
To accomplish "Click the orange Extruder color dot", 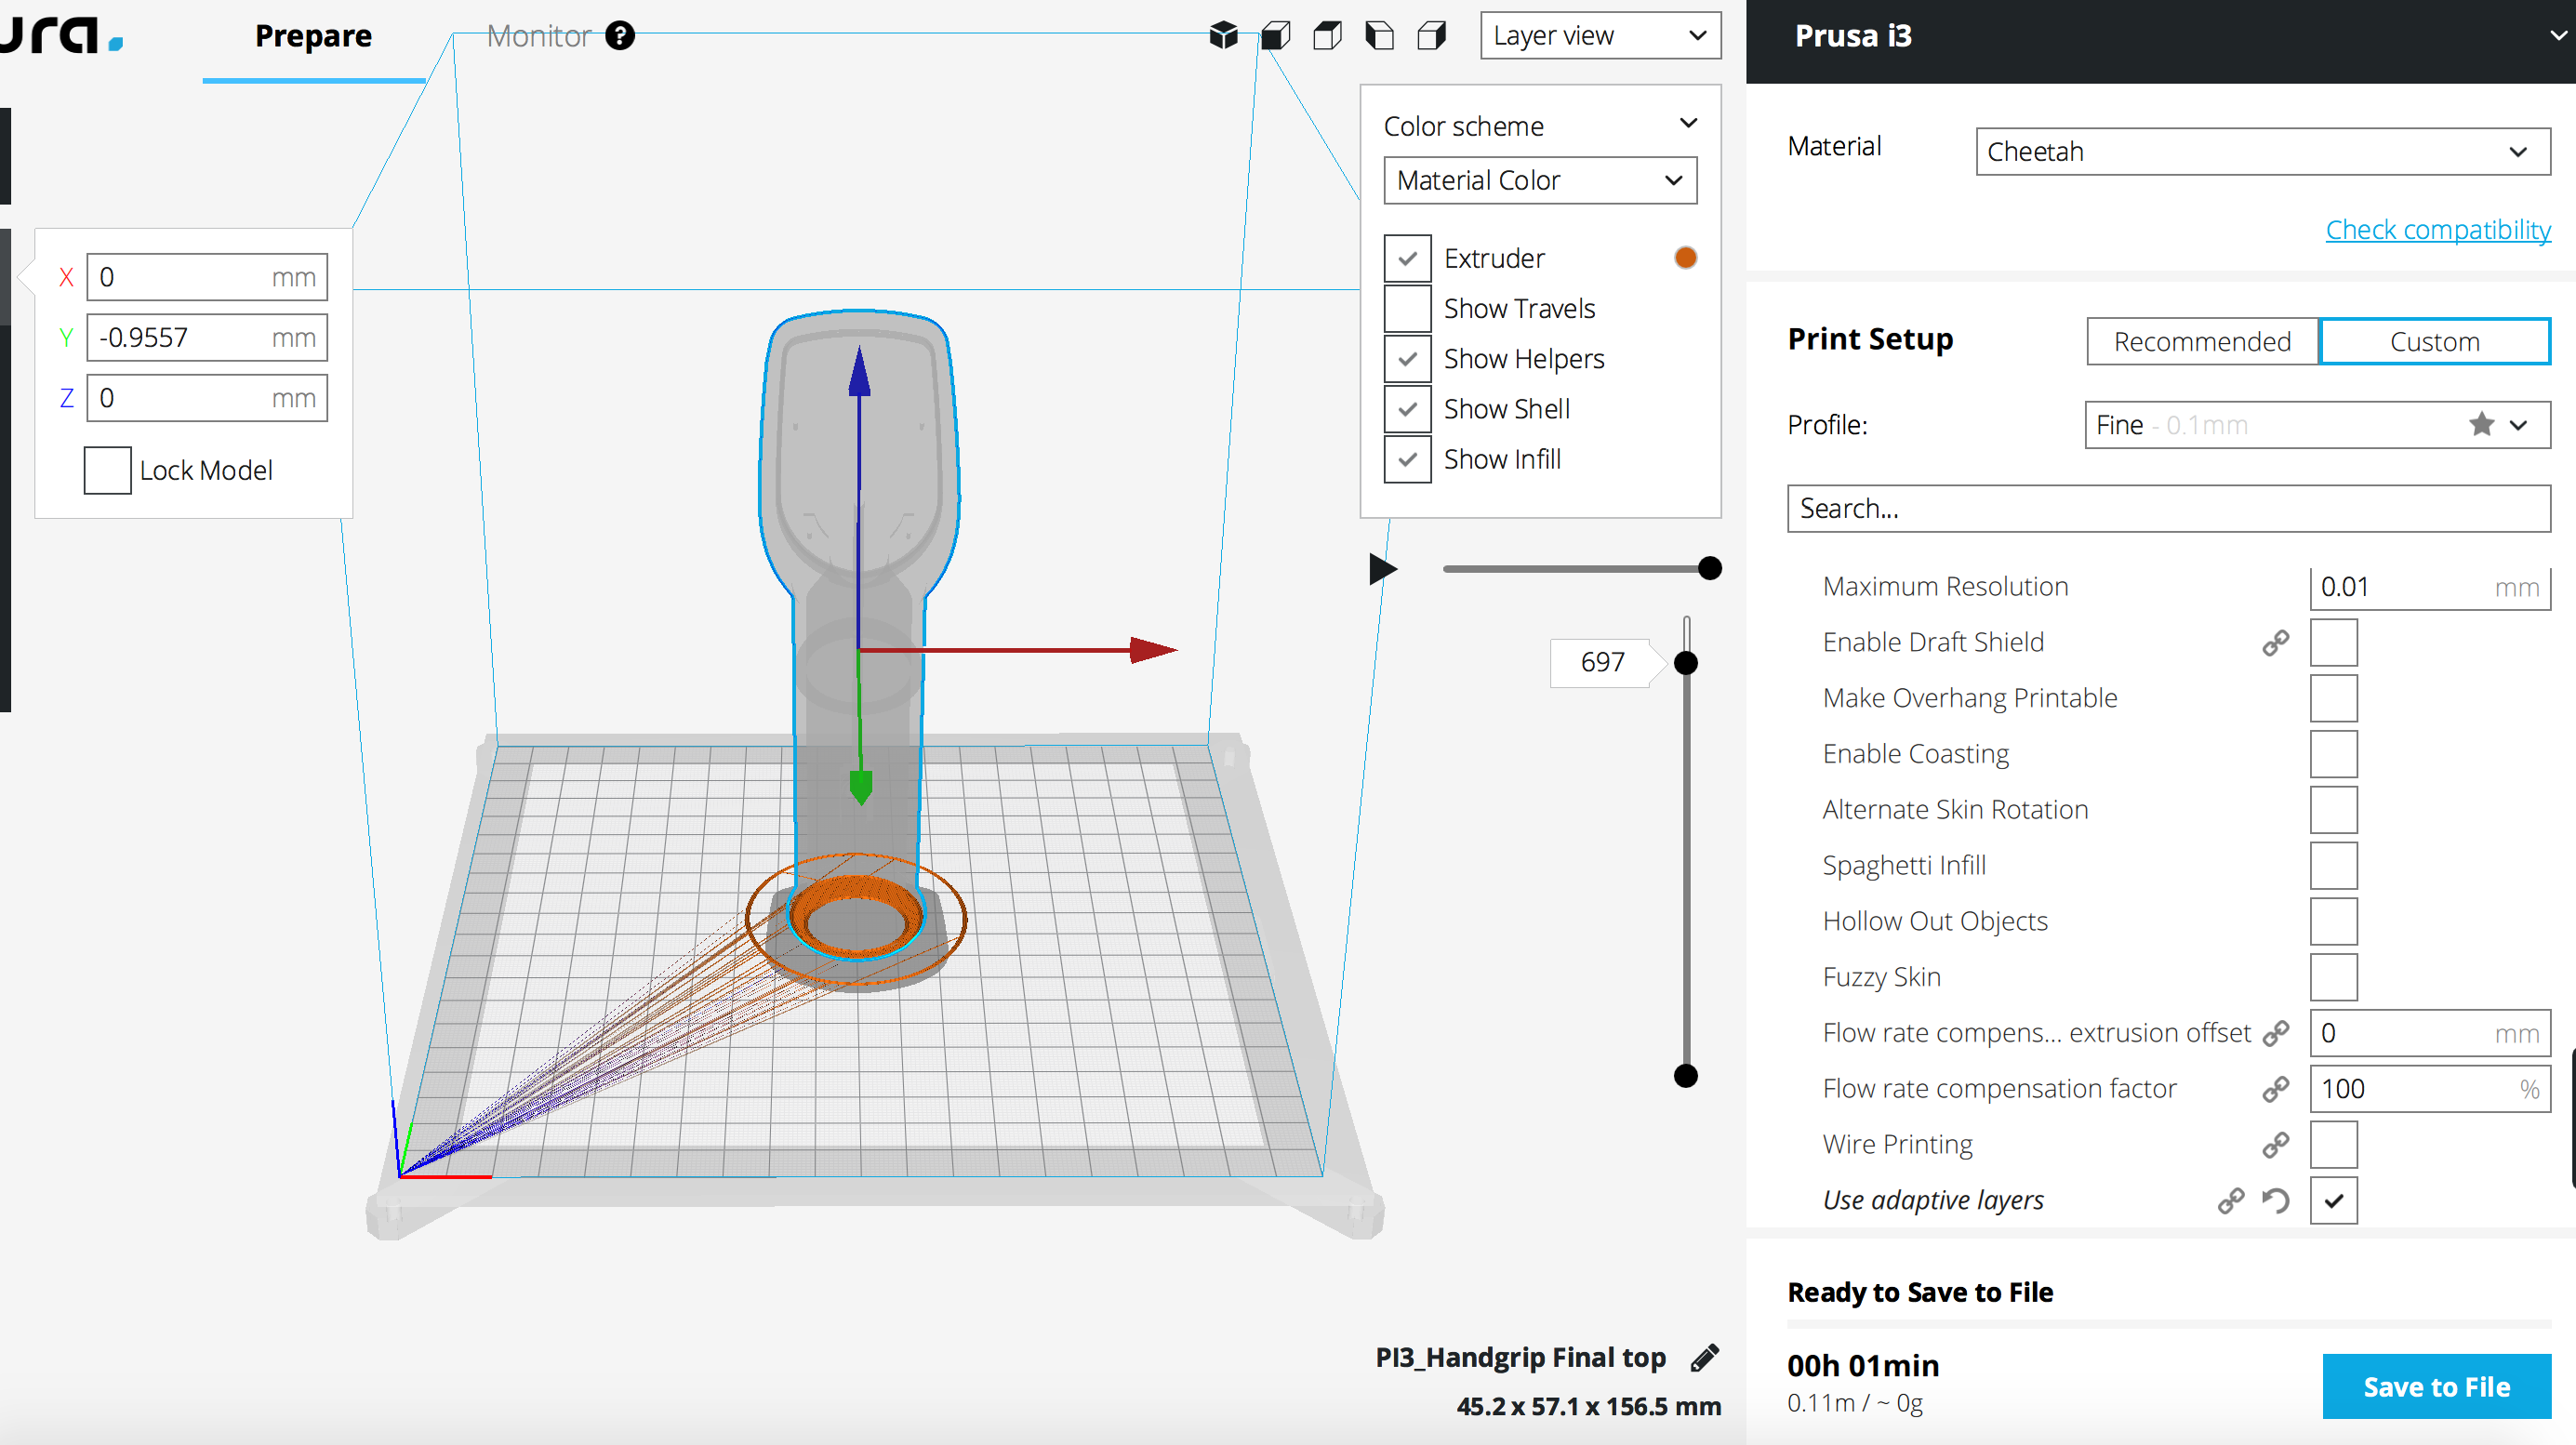I will pyautogui.click(x=1685, y=258).
